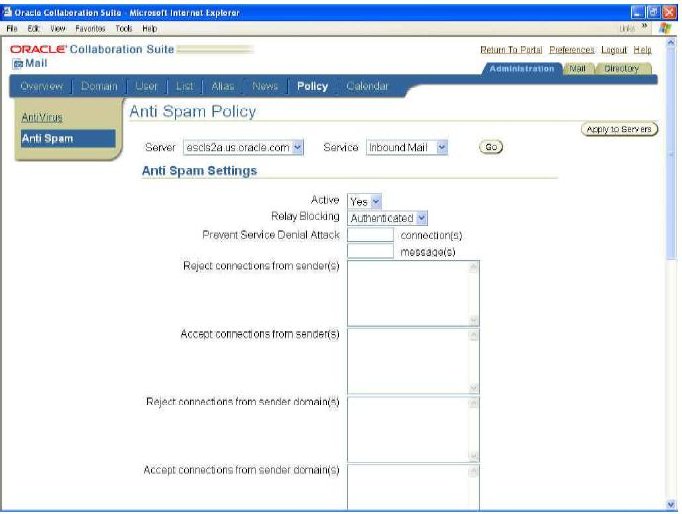Click the Return To Portal link
The width and height of the screenshot is (682, 514).
tap(511, 50)
